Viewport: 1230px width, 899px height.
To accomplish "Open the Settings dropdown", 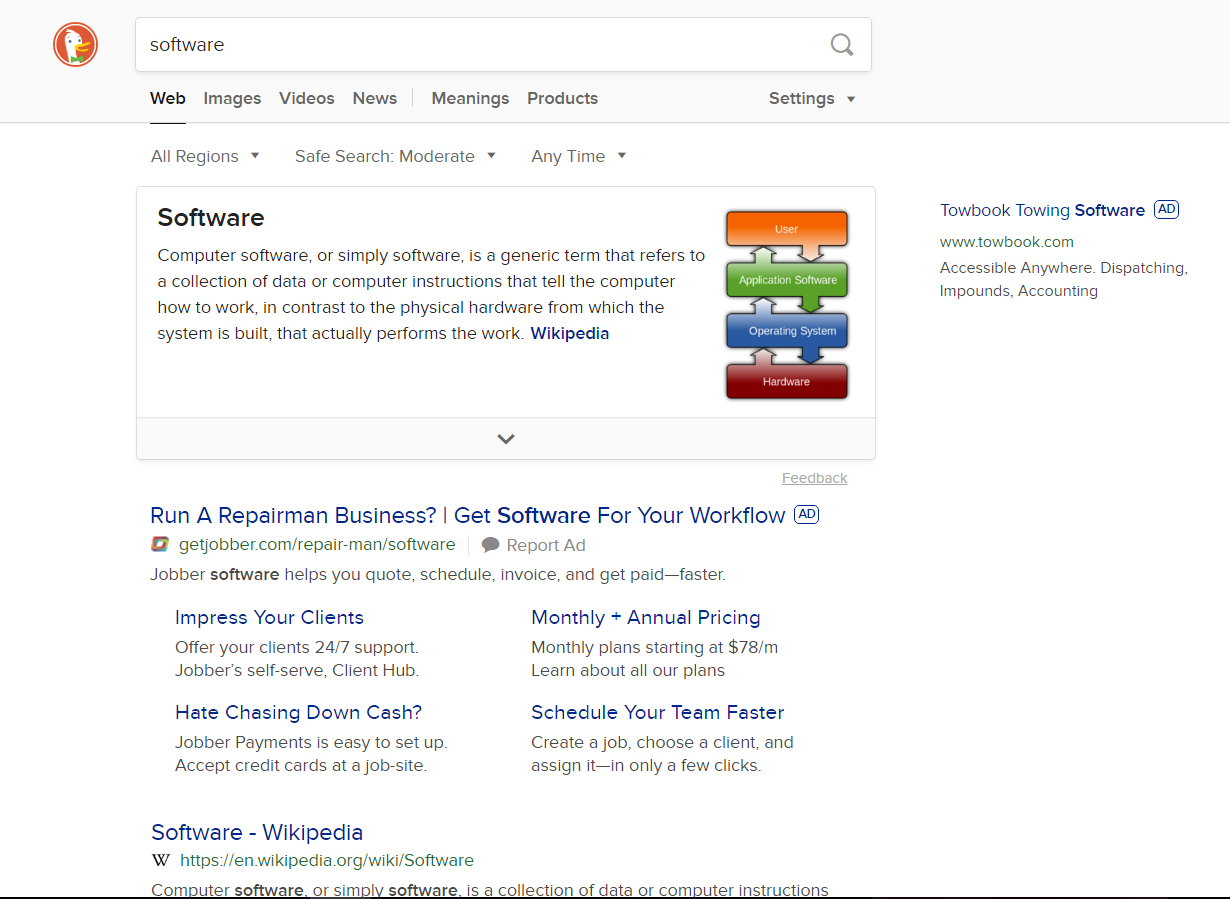I will pyautogui.click(x=812, y=98).
